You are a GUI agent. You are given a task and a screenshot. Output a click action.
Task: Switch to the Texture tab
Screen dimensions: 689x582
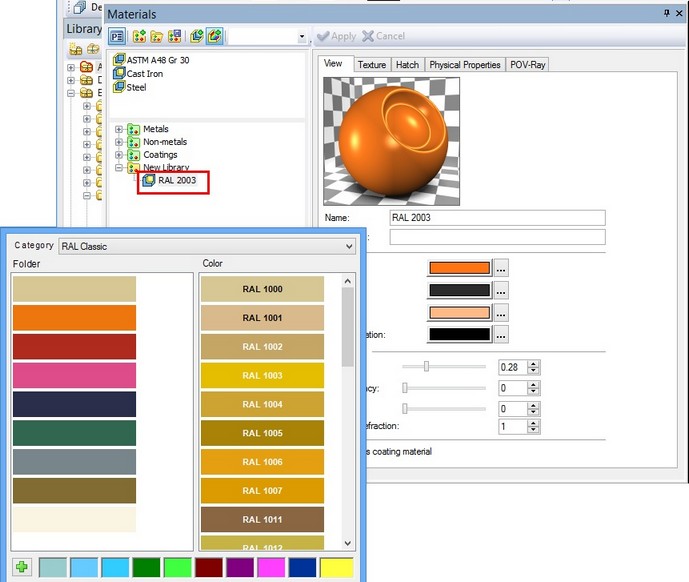pos(371,65)
